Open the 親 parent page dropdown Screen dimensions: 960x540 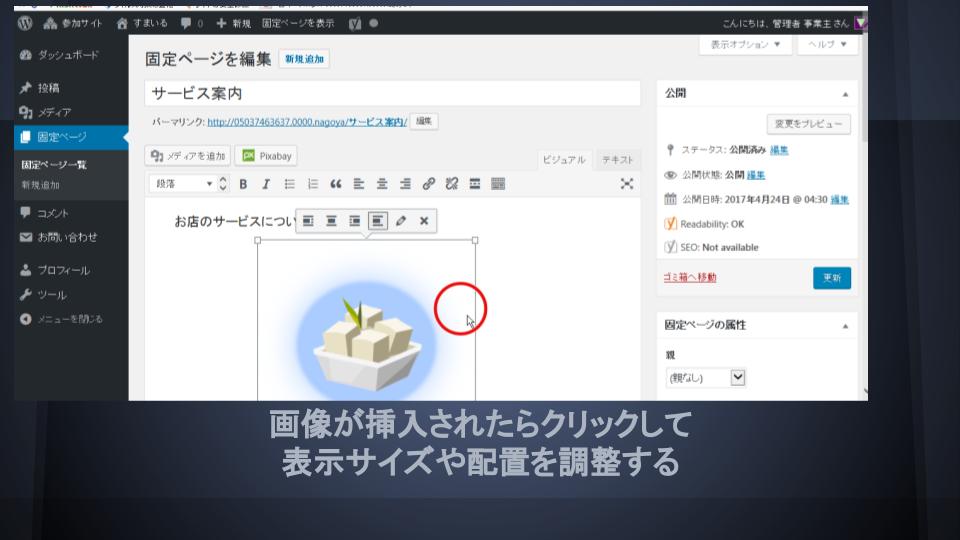coord(706,378)
